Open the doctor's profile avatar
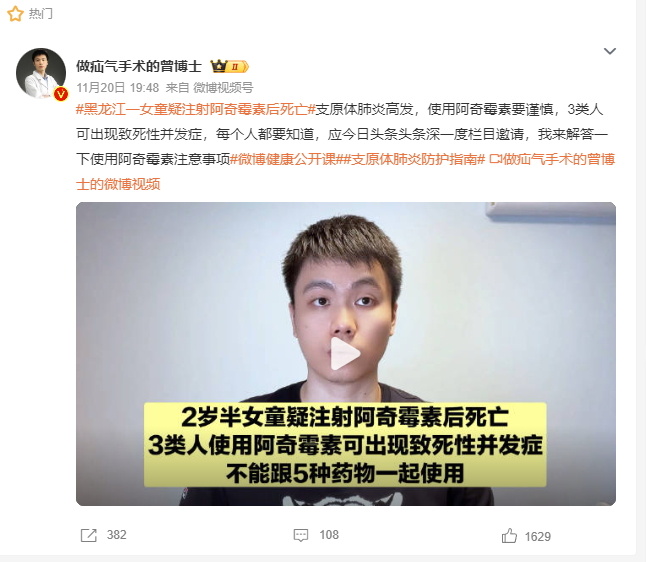This screenshot has height=562, width=646. point(41,73)
